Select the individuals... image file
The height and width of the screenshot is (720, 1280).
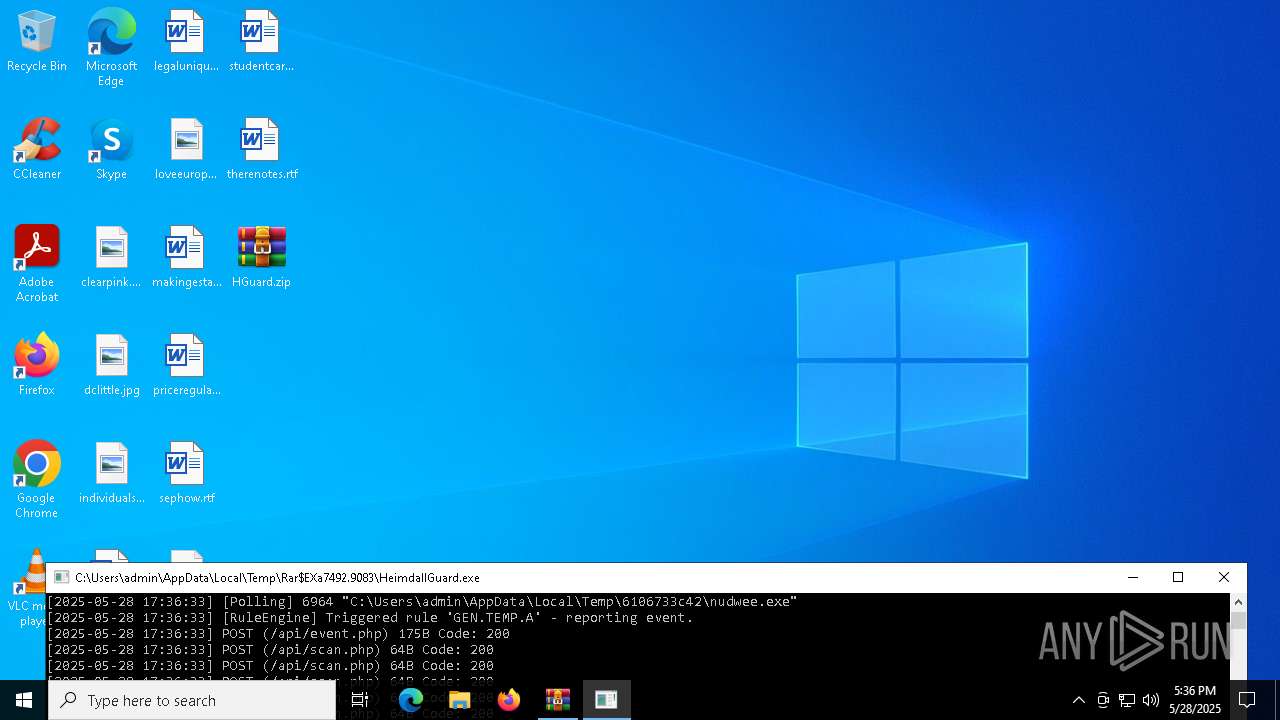point(111,474)
